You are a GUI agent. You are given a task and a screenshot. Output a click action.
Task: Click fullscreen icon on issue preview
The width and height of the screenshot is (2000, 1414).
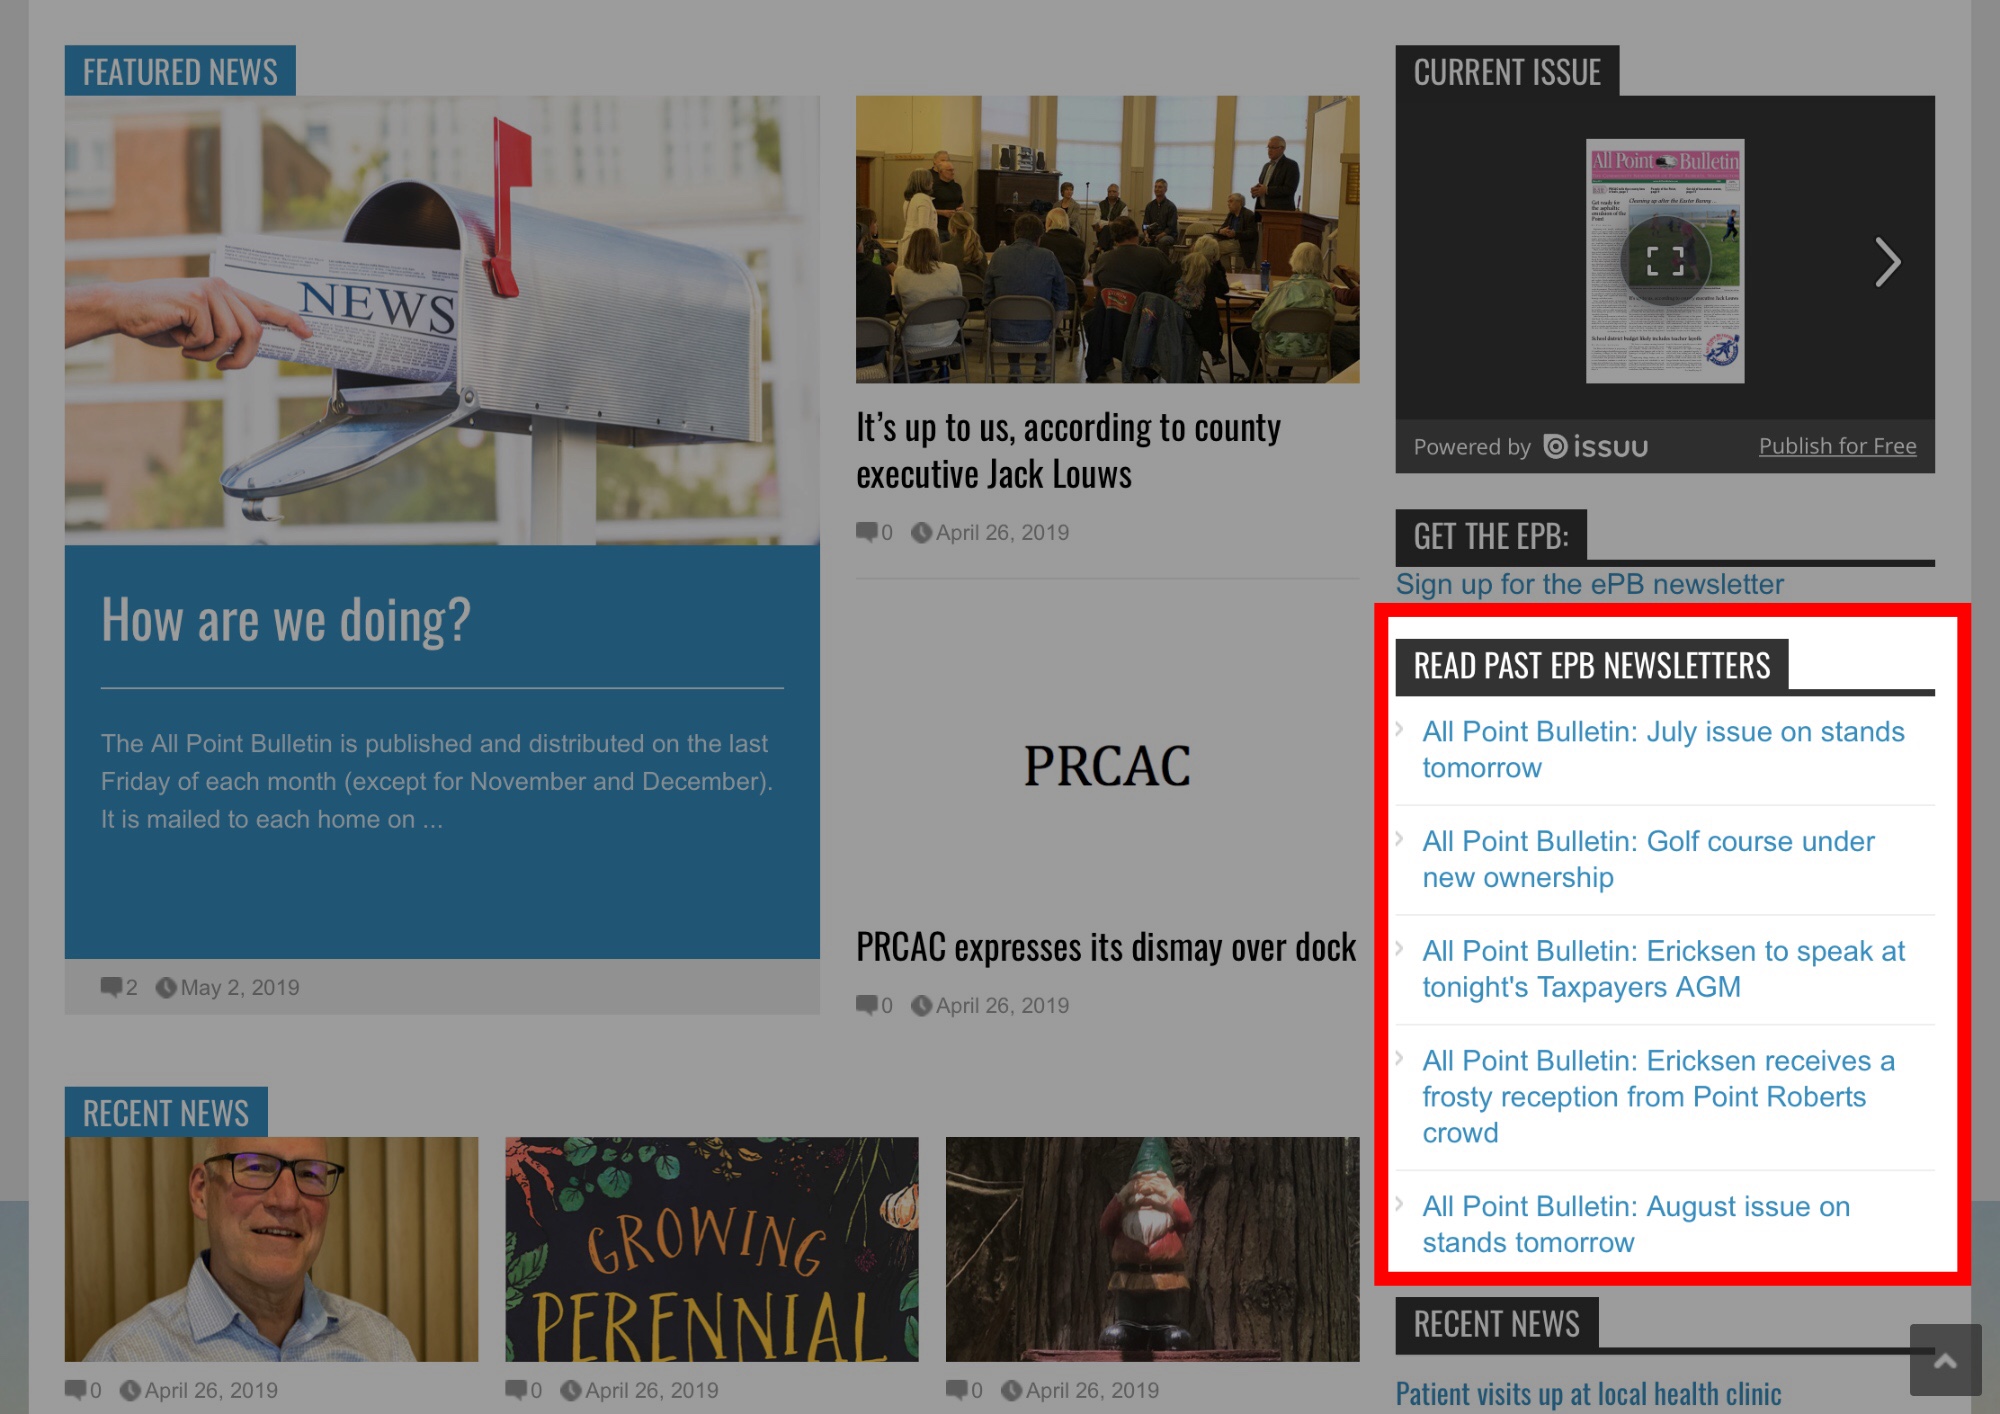[1665, 261]
